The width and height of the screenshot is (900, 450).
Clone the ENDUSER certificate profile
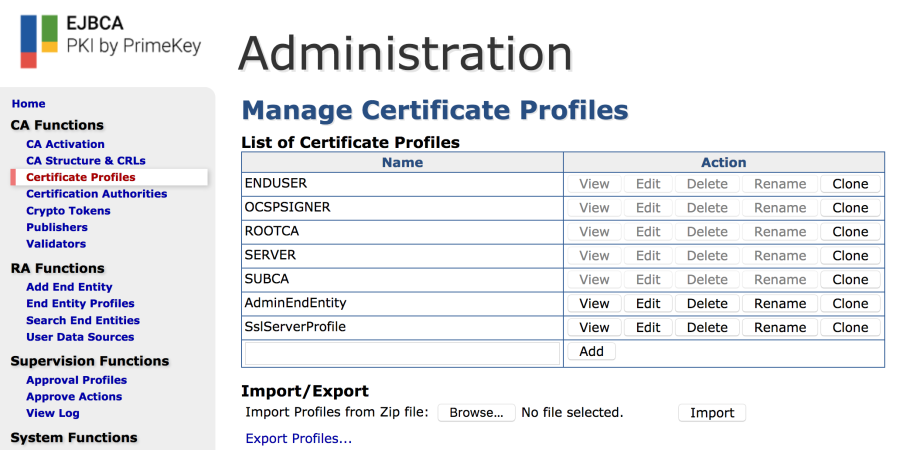850,184
